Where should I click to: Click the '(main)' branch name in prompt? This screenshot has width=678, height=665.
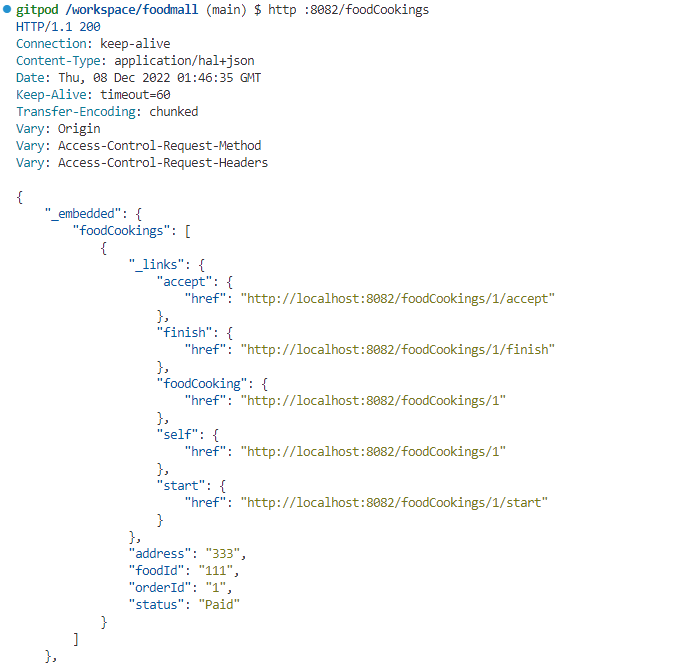click(226, 10)
